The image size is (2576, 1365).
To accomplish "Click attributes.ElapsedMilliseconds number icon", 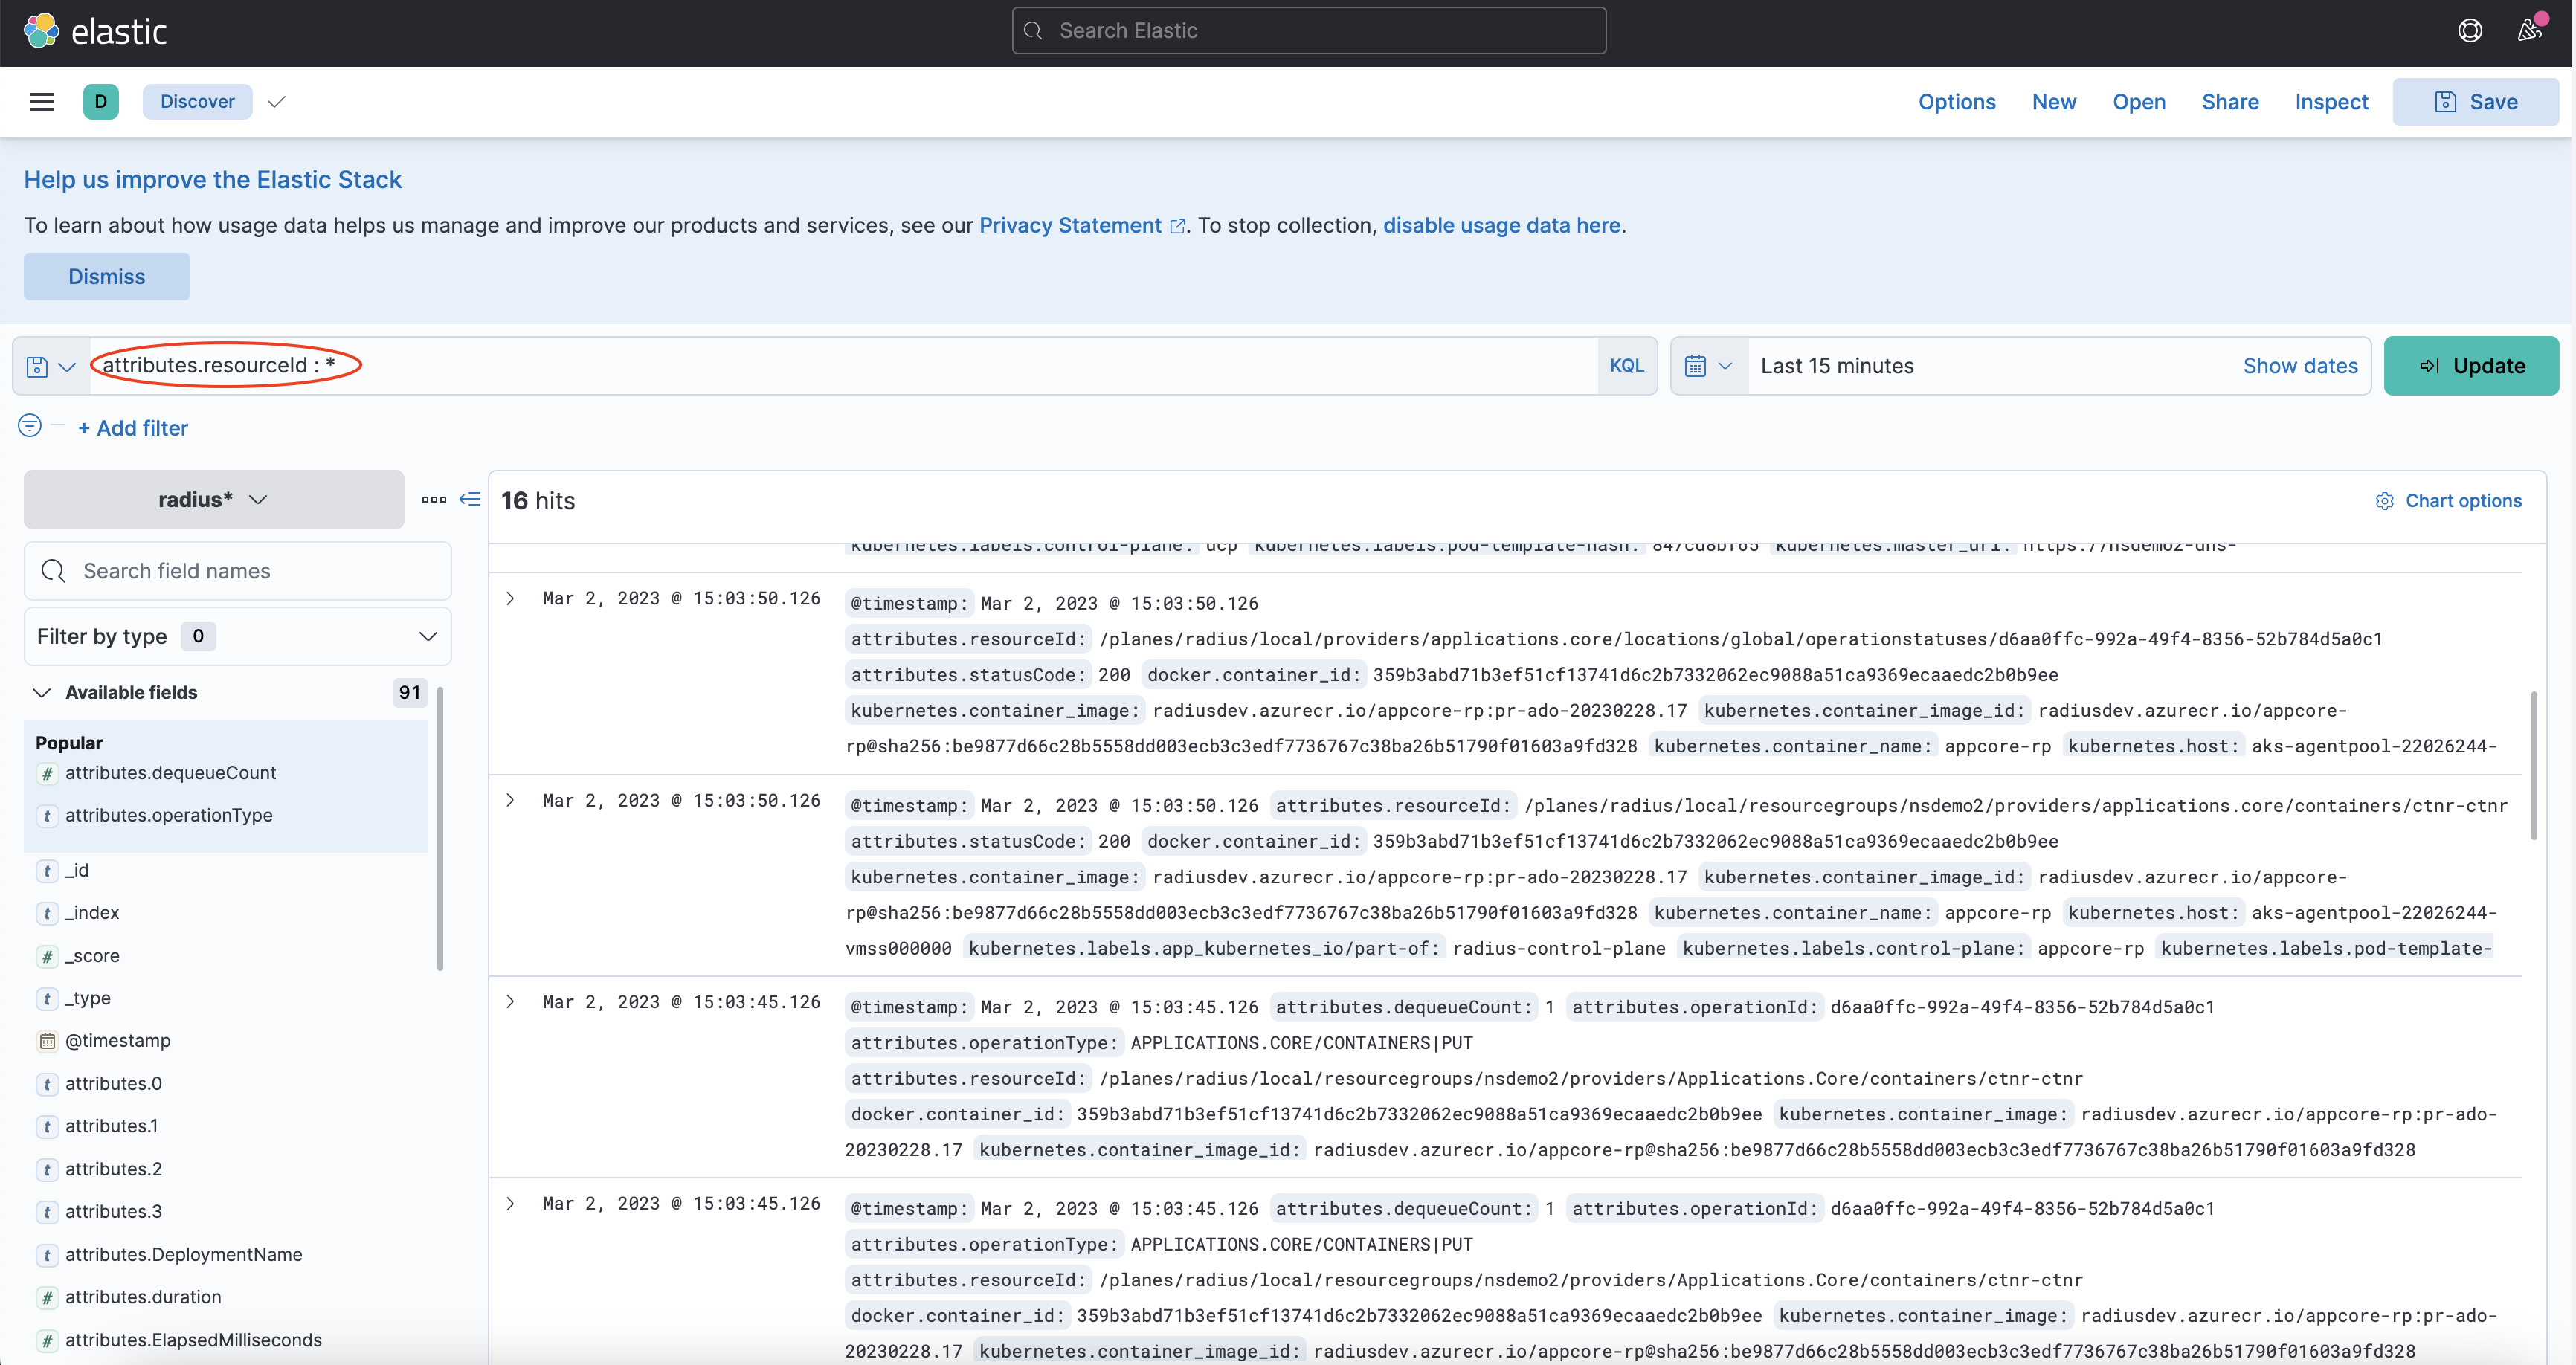I will [47, 1341].
